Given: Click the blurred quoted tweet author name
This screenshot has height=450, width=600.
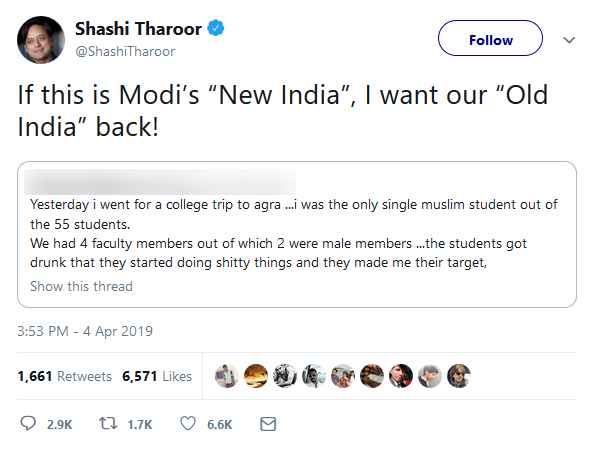Looking at the screenshot, I should point(160,181).
